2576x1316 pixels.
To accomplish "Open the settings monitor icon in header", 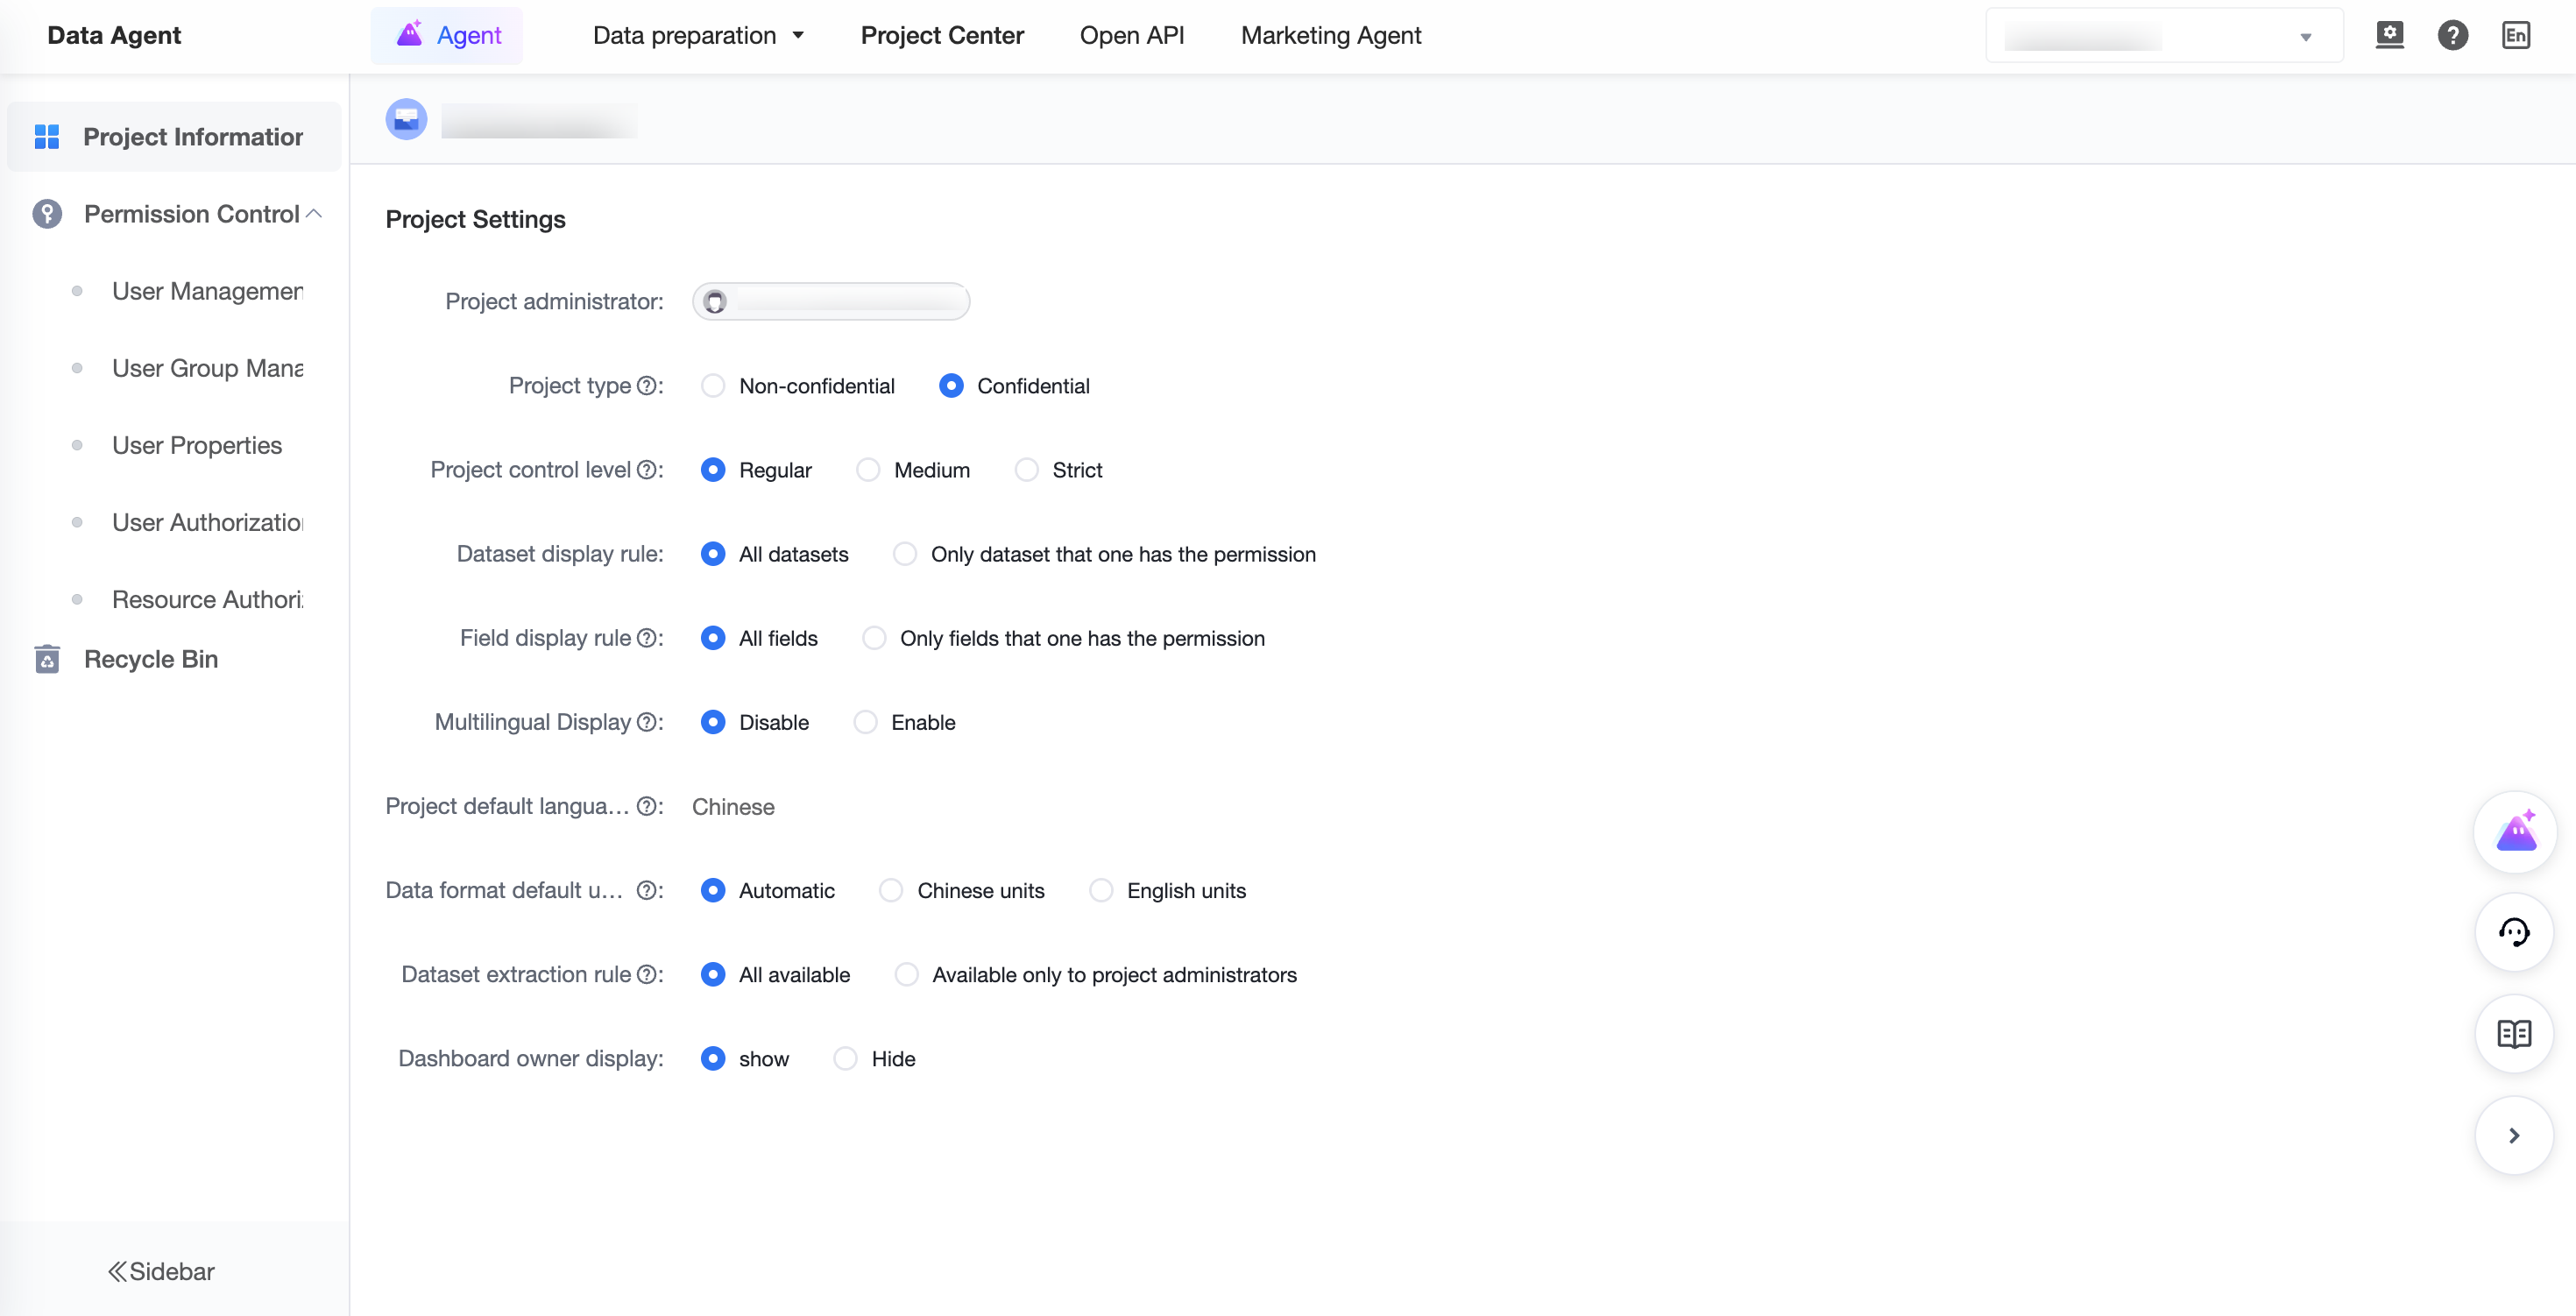I will click(x=2389, y=35).
